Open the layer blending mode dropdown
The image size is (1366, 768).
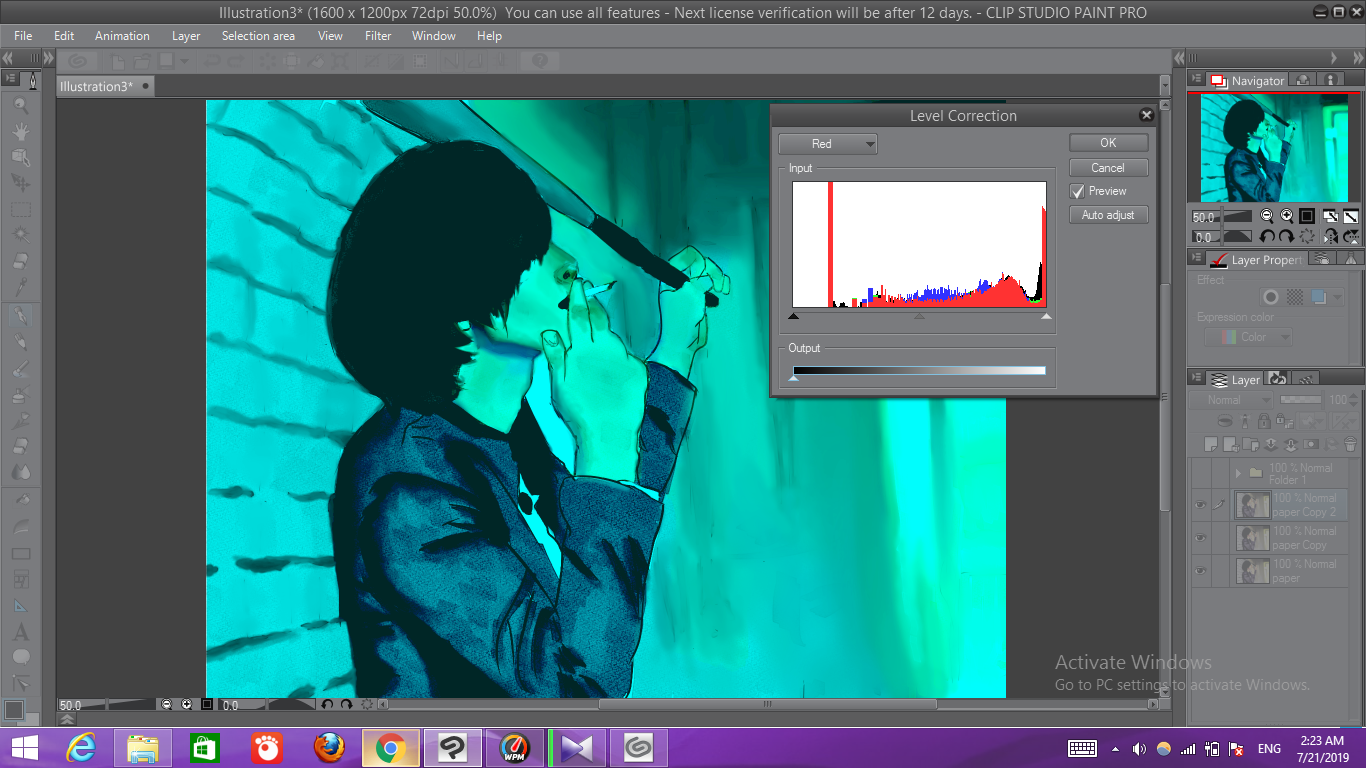pyautogui.click(x=1230, y=400)
